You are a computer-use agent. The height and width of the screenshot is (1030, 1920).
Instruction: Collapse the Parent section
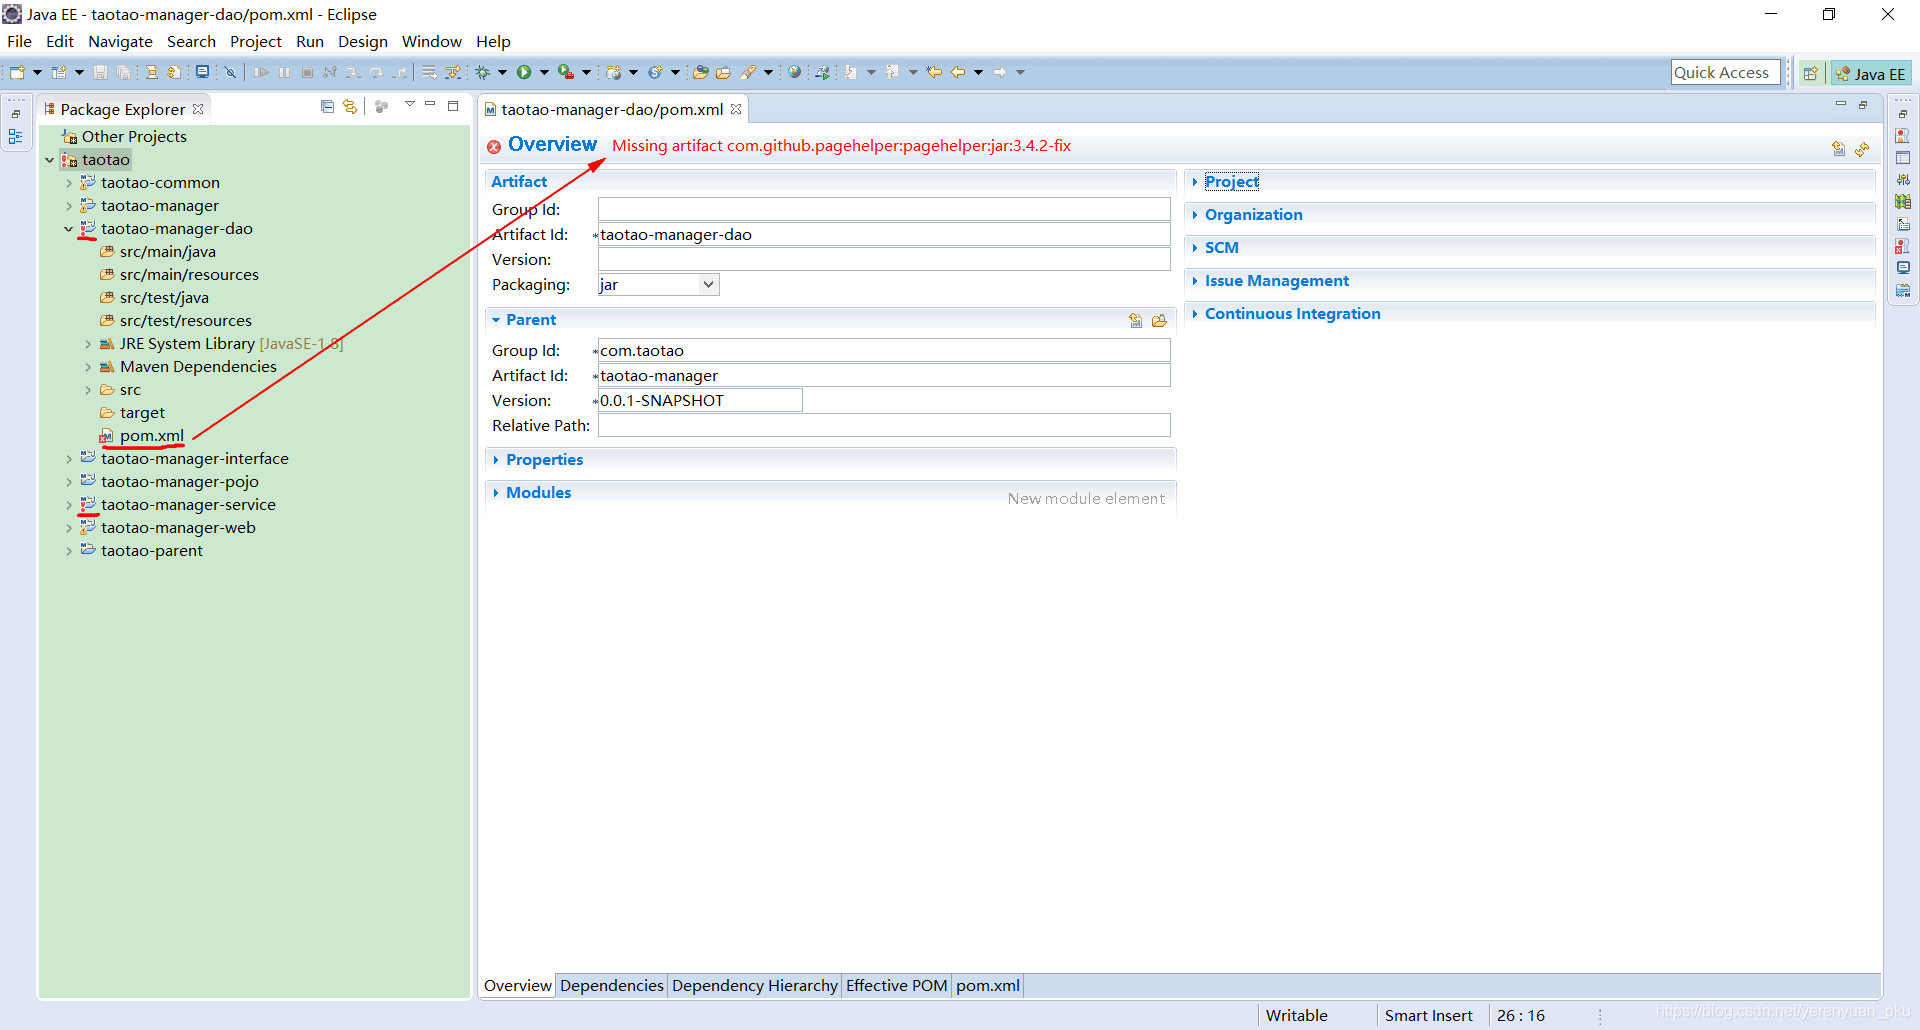coord(496,320)
